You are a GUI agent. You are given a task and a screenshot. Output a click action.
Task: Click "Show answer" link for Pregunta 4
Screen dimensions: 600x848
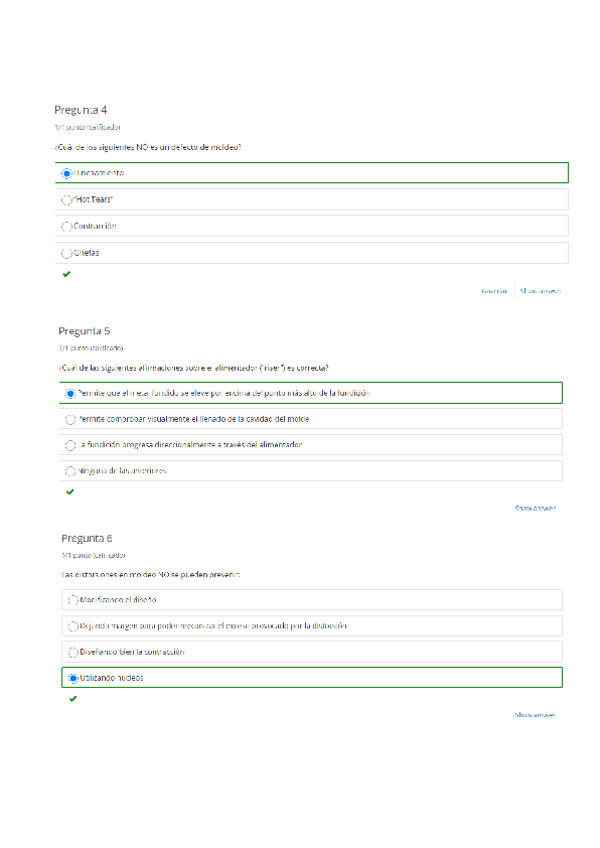click(x=540, y=291)
